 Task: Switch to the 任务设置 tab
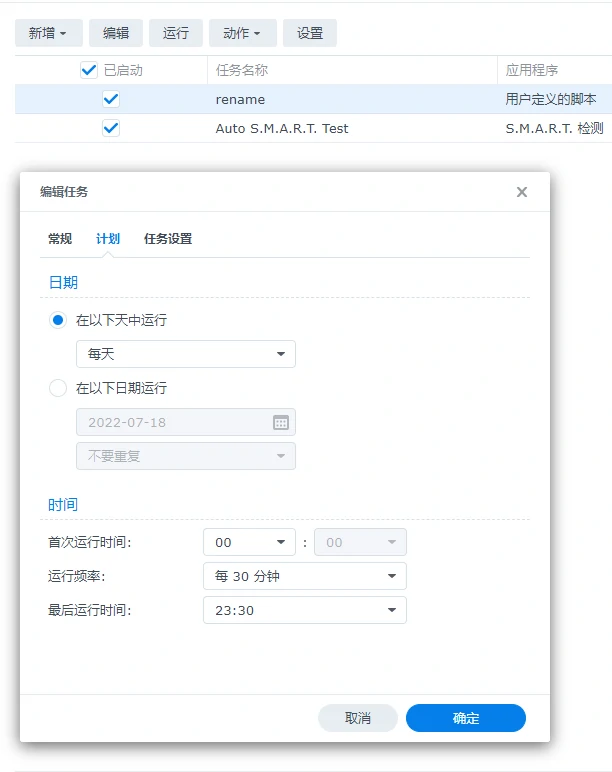point(168,239)
